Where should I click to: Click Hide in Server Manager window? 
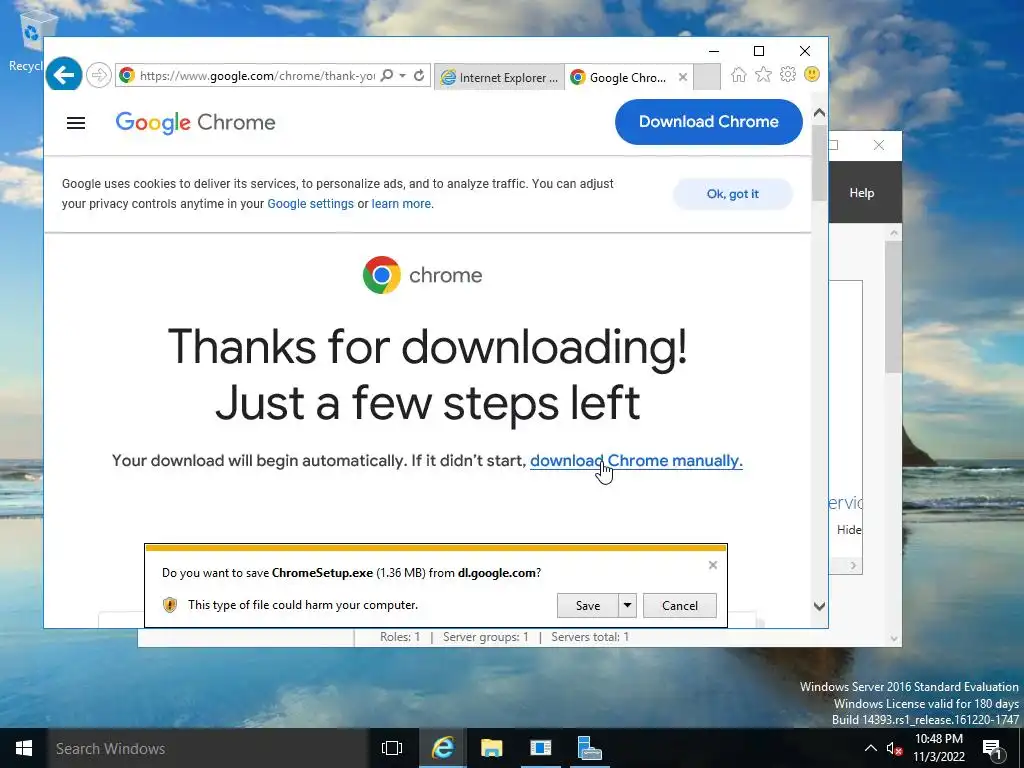coord(849,530)
